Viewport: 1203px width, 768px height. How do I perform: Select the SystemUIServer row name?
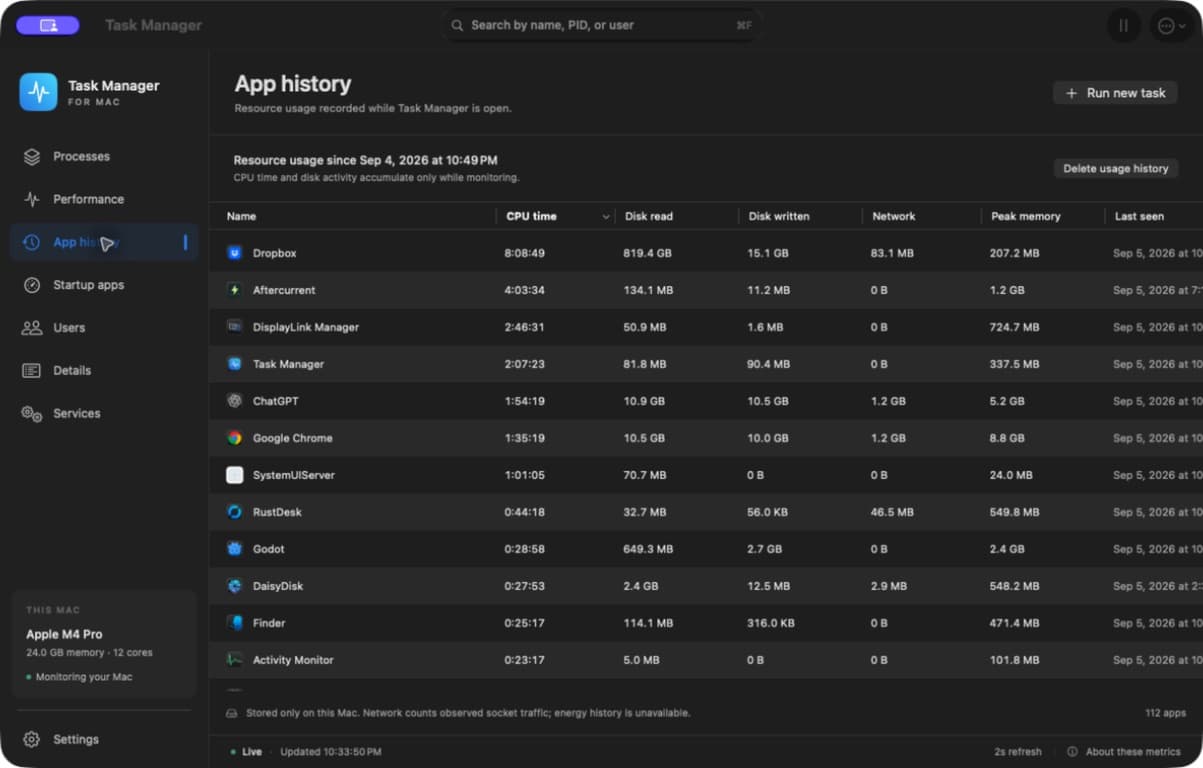pos(294,476)
